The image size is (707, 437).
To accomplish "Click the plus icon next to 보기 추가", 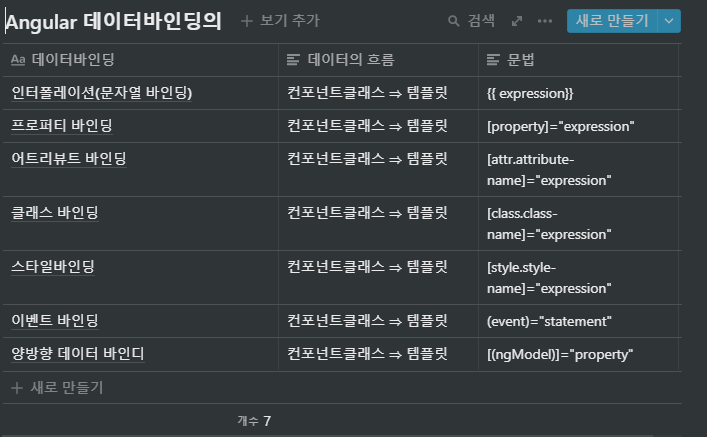I will pos(246,21).
